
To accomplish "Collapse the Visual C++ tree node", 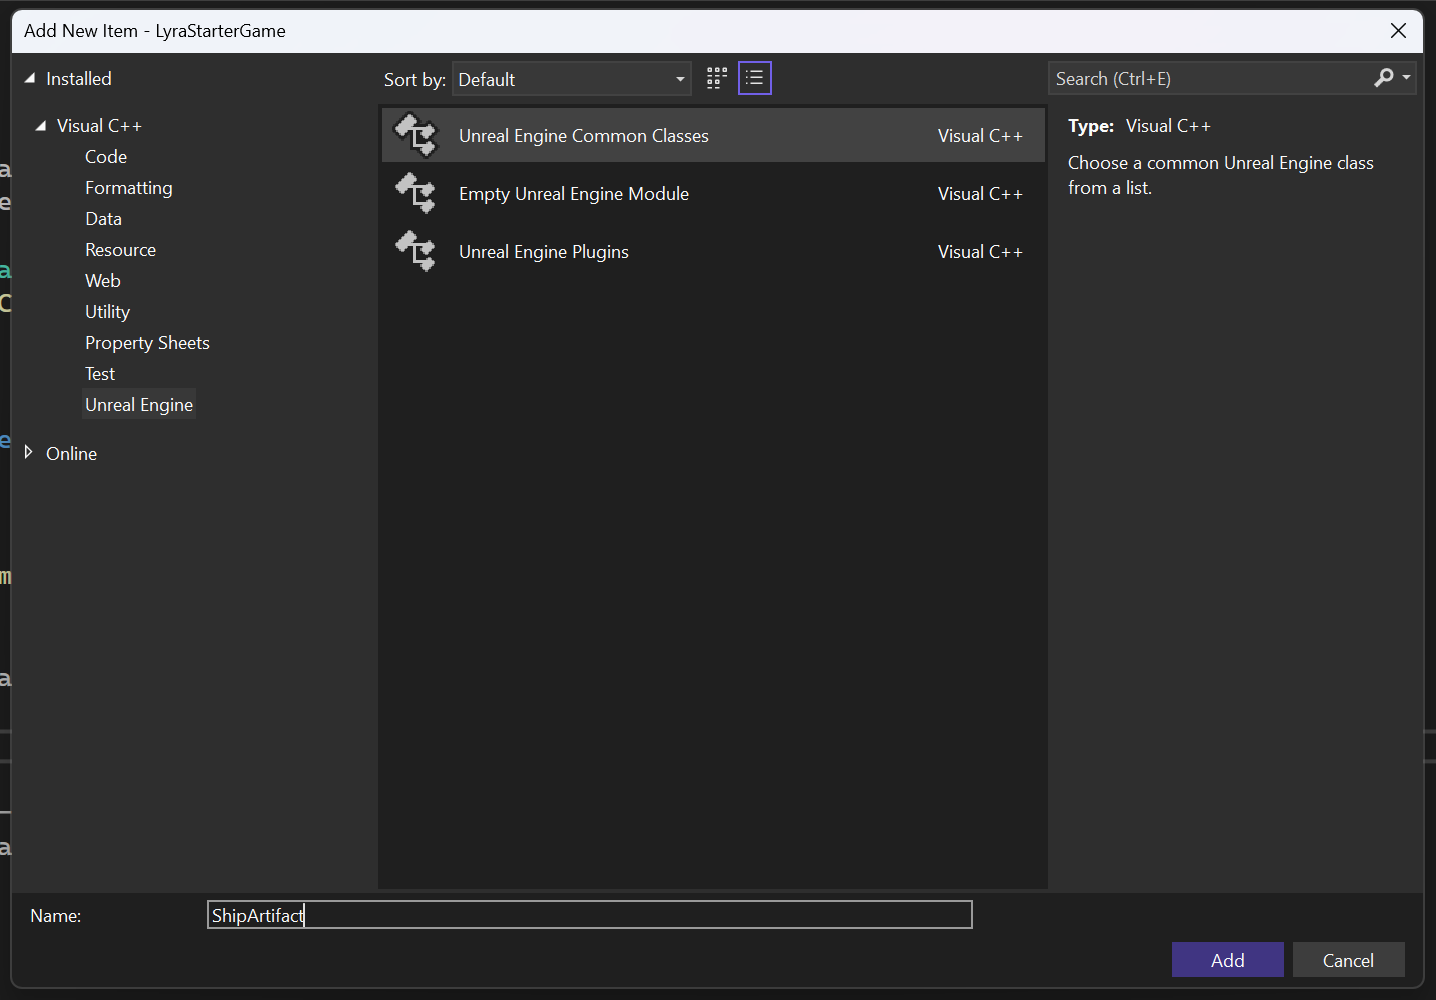I will (41, 125).
